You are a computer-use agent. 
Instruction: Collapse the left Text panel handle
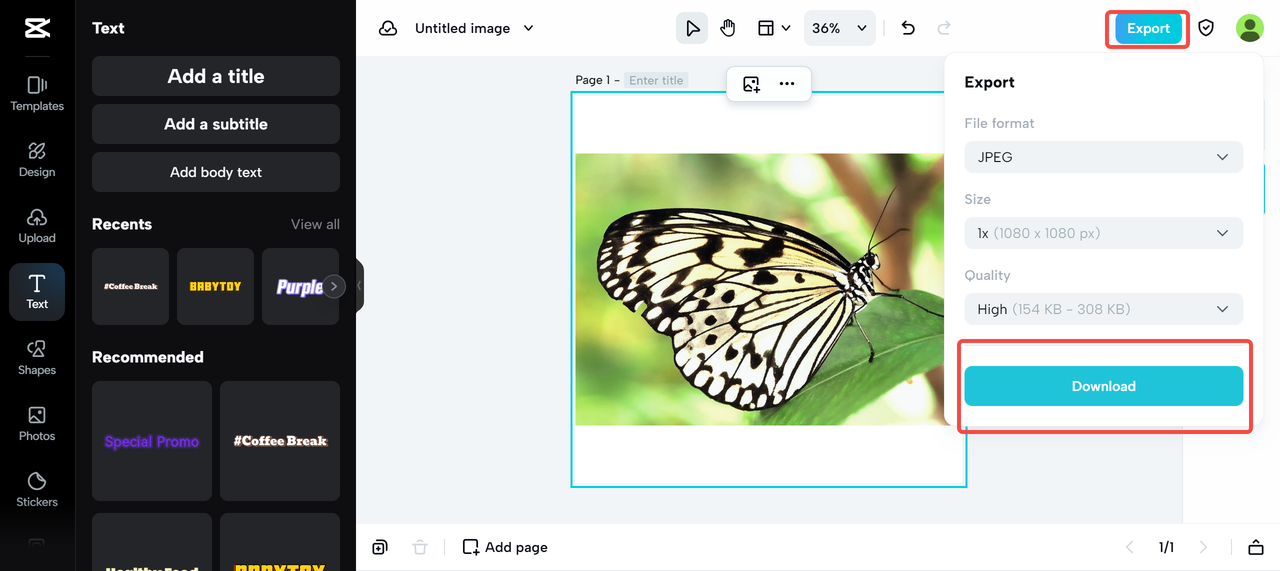pos(360,286)
